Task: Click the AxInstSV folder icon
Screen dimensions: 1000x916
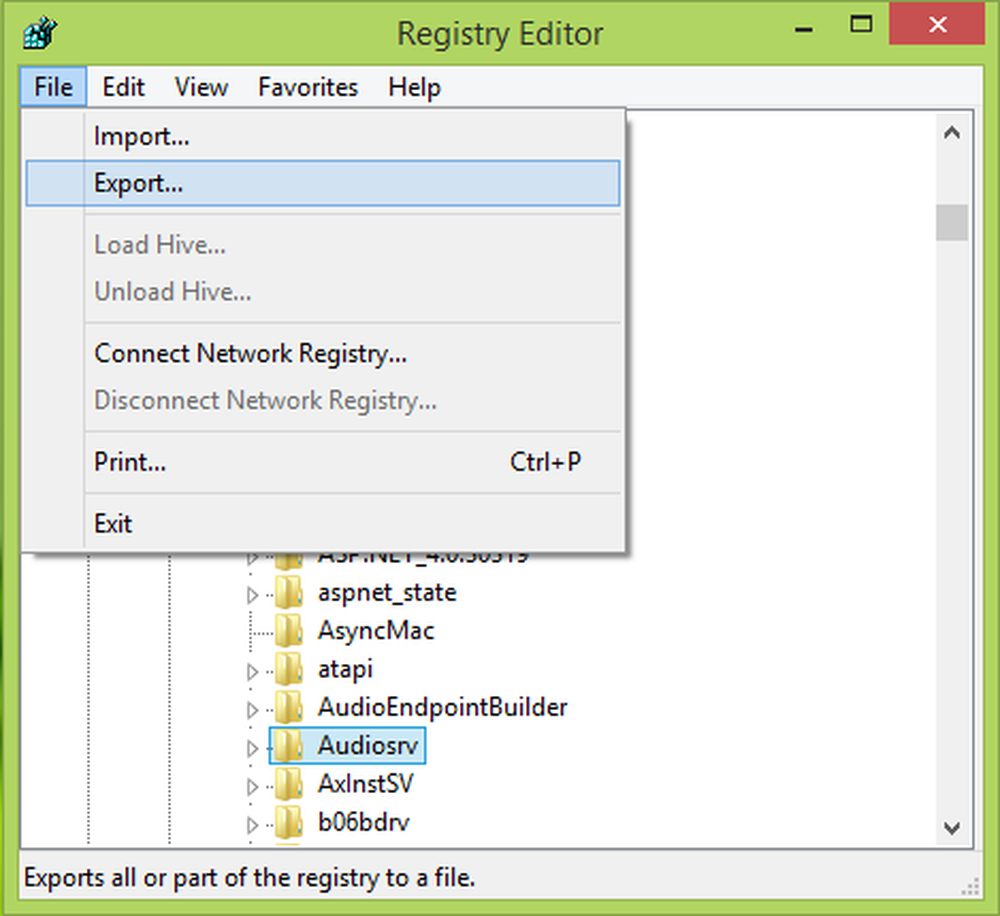Action: tap(289, 783)
